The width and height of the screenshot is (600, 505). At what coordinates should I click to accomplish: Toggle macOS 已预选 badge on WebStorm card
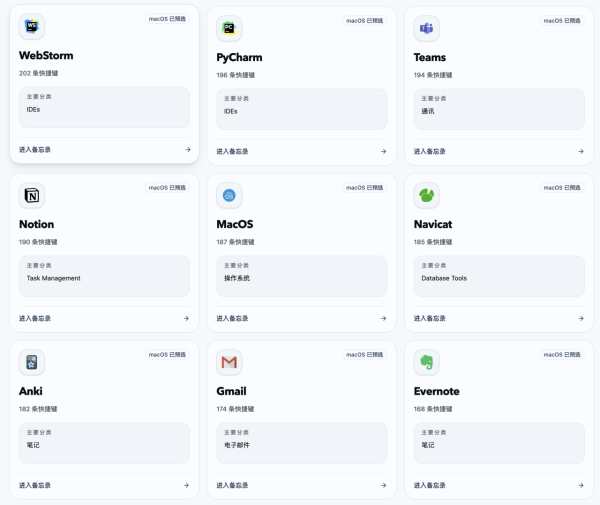[x=167, y=19]
